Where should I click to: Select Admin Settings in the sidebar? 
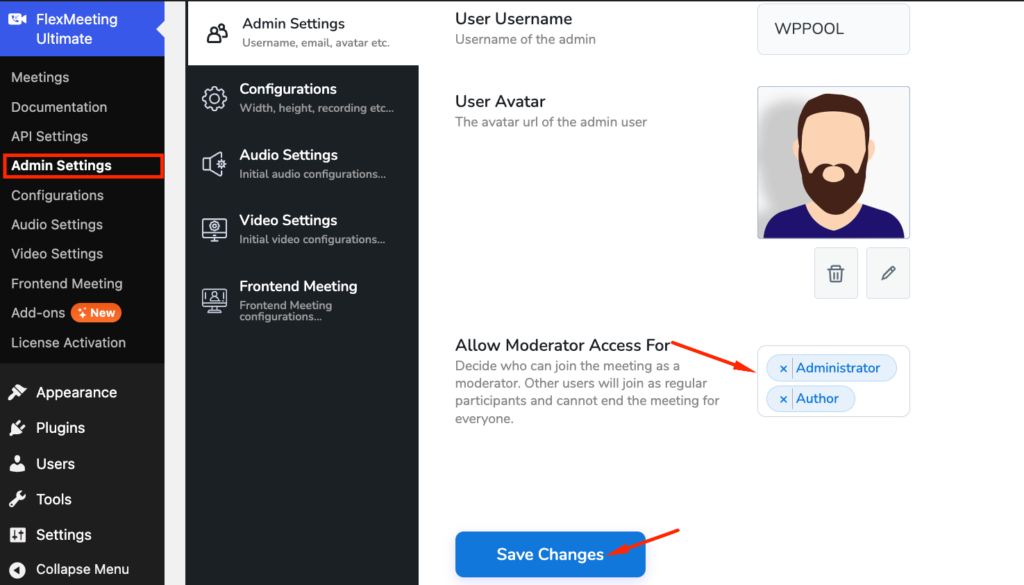pyautogui.click(x=82, y=166)
